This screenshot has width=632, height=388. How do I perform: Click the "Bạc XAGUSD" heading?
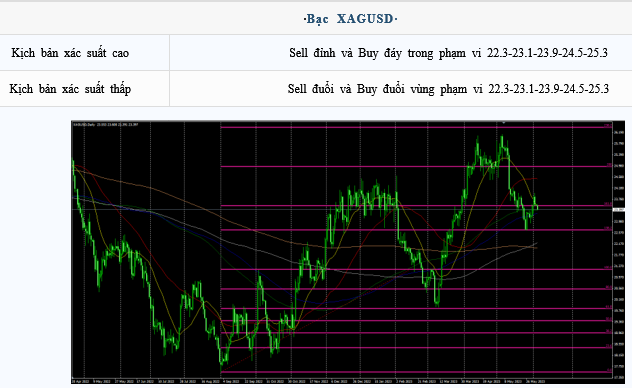[350, 19]
